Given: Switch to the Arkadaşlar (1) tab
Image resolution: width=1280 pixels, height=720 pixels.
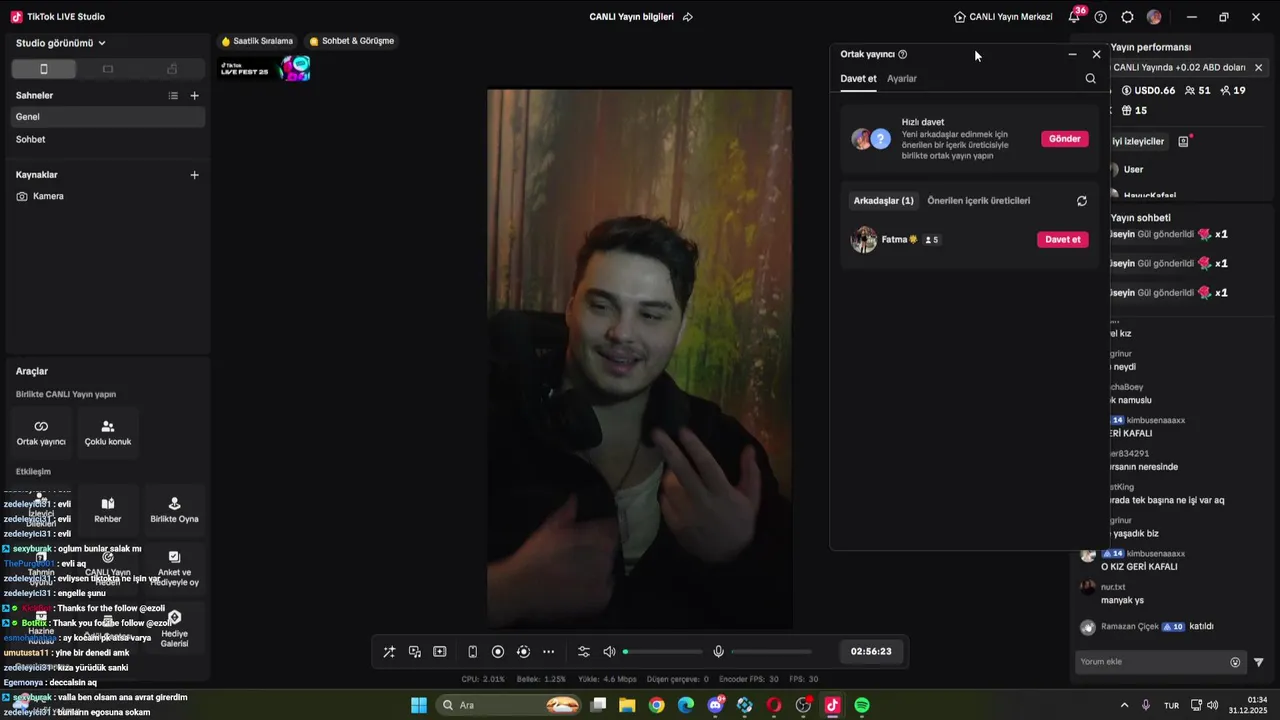Looking at the screenshot, I should pos(883,201).
